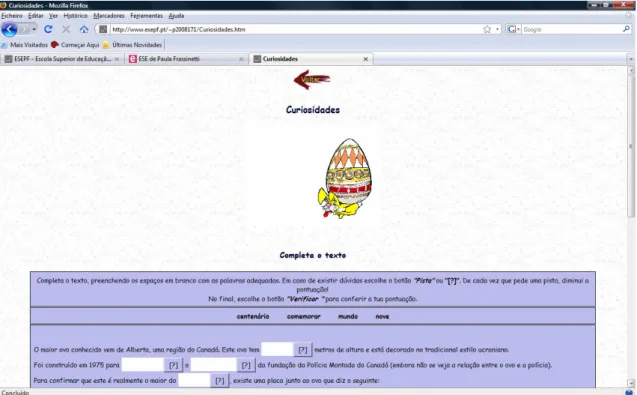Open the Ferramentas menu
This screenshot has width=637, height=395.
(146, 15)
